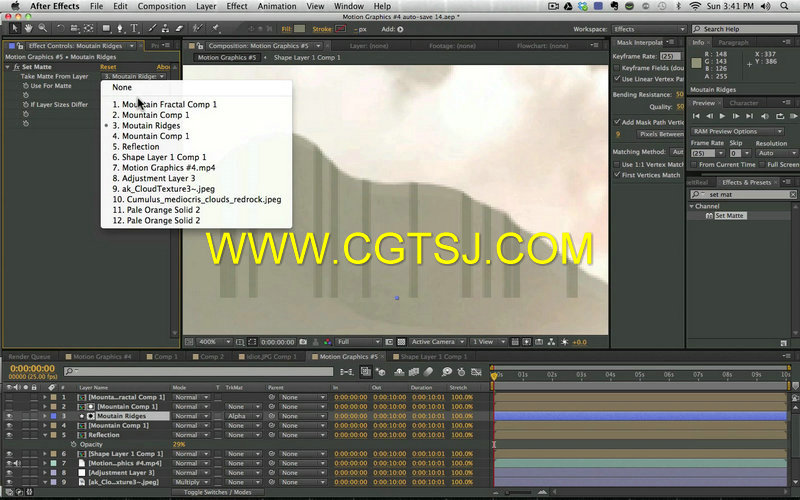Switch to the Render Queue tab

tap(29, 357)
